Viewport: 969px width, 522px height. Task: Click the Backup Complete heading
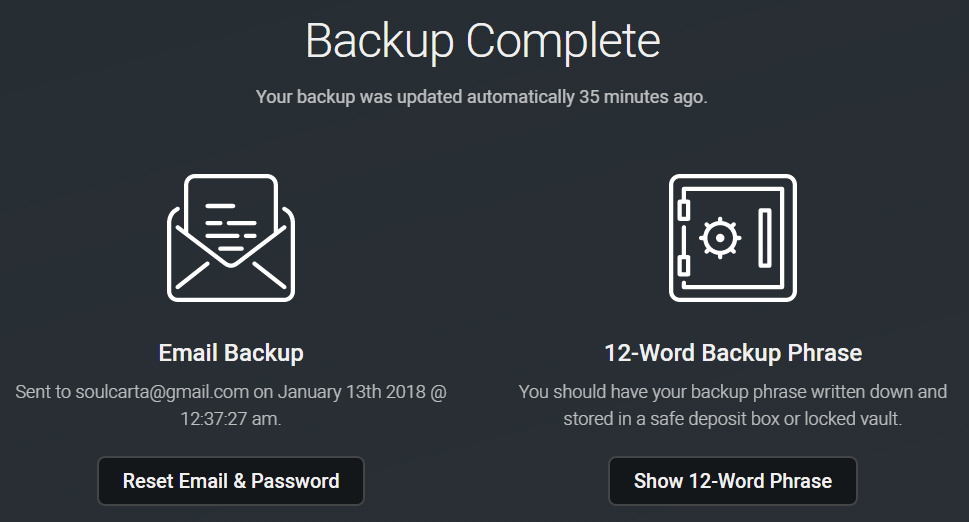click(483, 41)
